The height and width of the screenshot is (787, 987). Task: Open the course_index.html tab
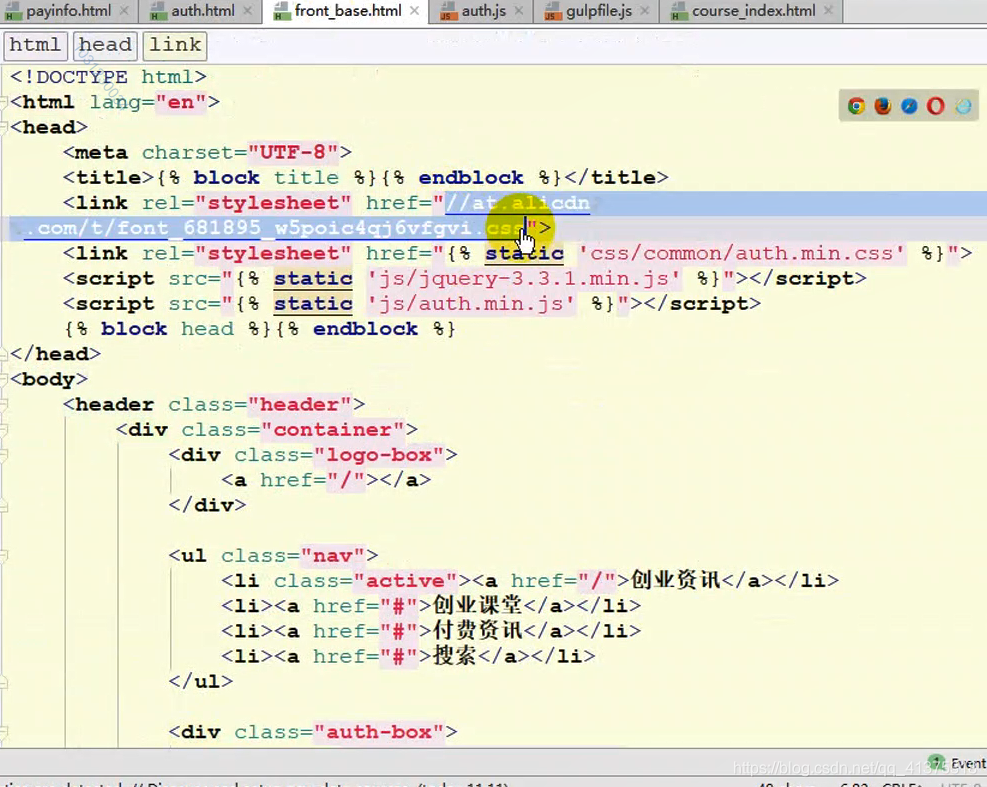[753, 11]
